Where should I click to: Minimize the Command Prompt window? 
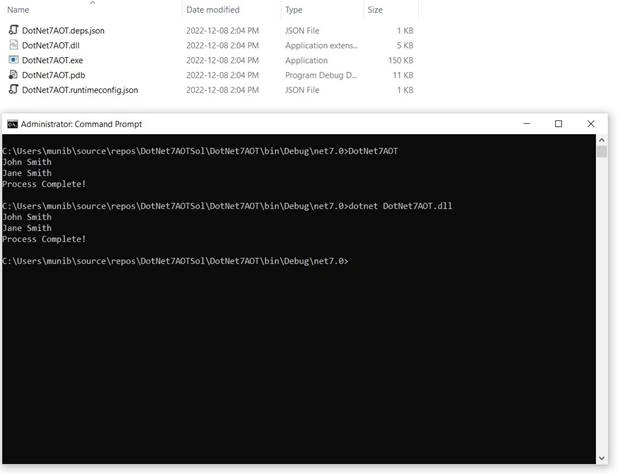pyautogui.click(x=526, y=124)
